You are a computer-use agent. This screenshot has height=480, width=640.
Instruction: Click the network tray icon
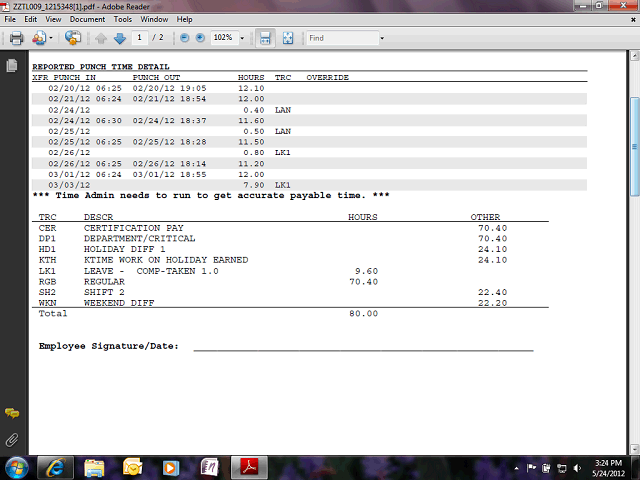click(x=562, y=468)
